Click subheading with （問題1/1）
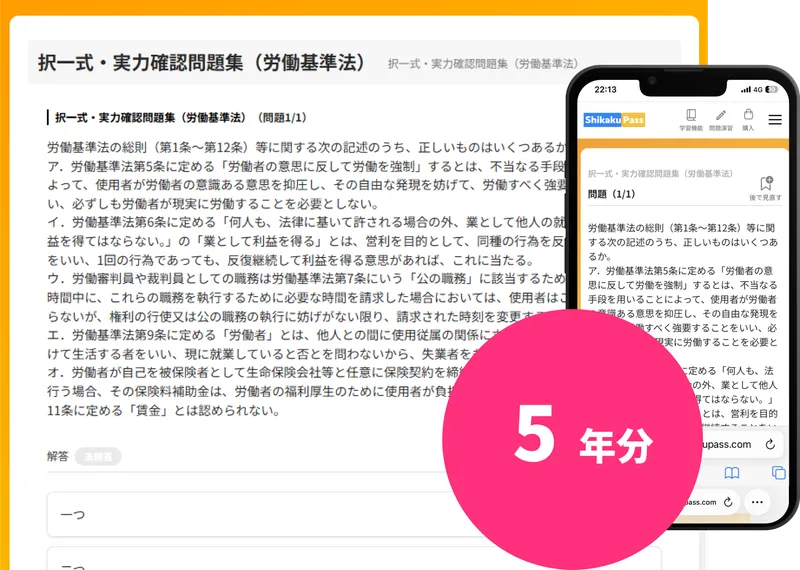 (x=181, y=118)
